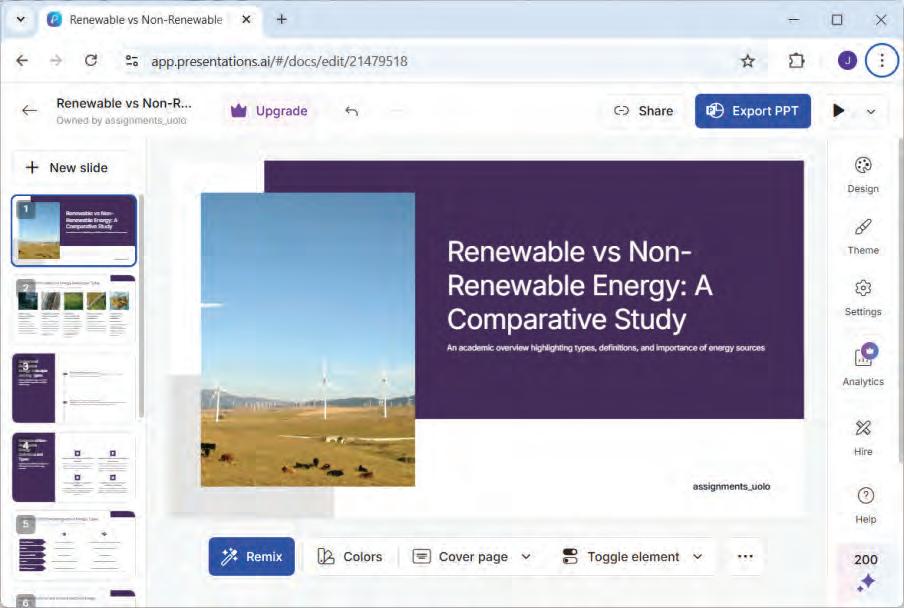
Task: Open the browser extensions puzzle icon
Action: pos(796,61)
